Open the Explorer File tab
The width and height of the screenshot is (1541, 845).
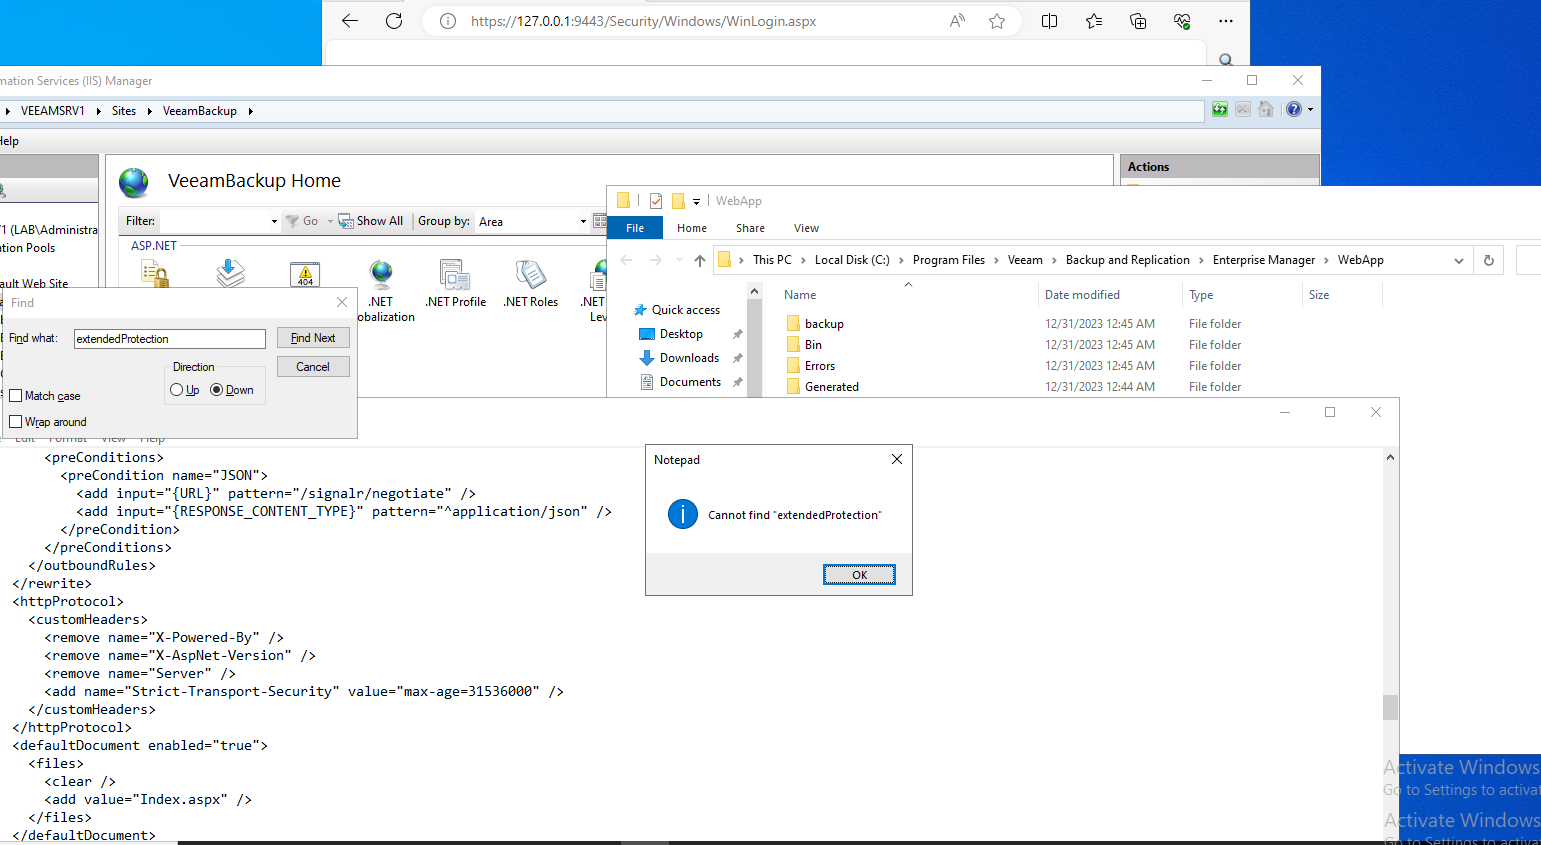[635, 228]
